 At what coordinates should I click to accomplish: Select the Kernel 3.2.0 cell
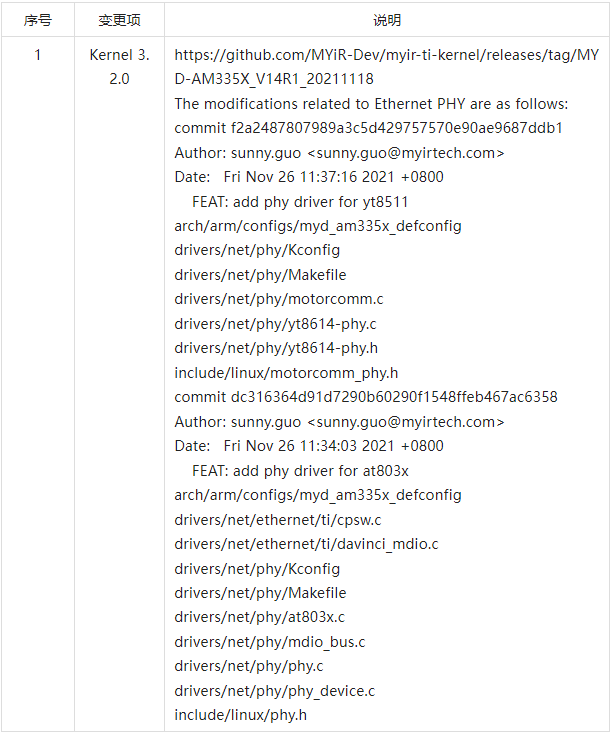click(119, 67)
